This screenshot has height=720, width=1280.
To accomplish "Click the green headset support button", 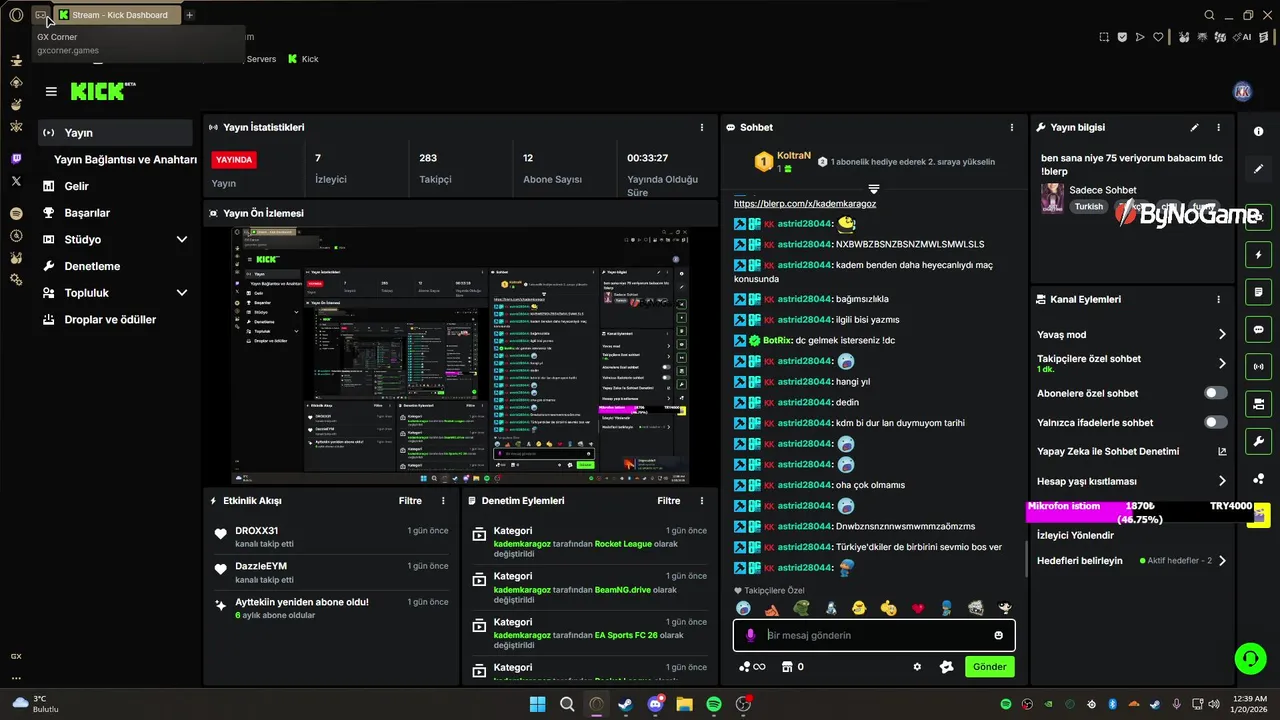I will [x=1250, y=657].
